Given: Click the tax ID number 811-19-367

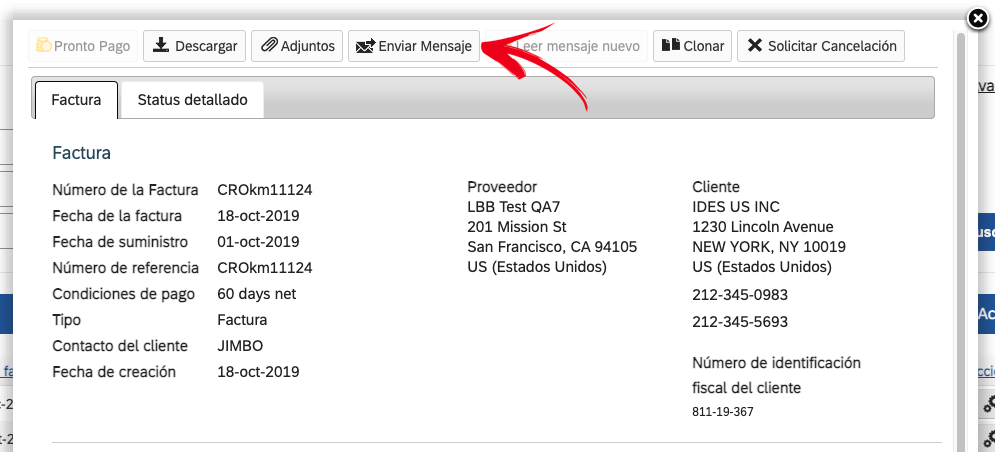Looking at the screenshot, I should pos(723,412).
